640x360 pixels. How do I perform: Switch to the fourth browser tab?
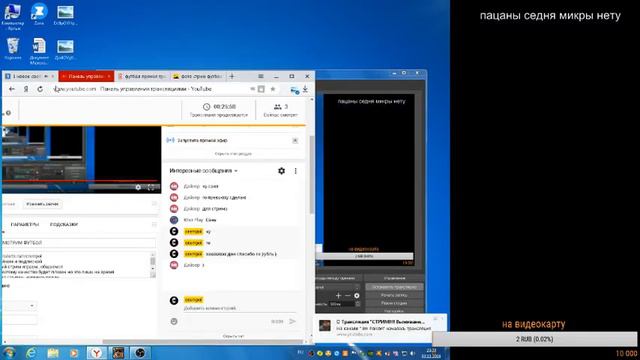click(198, 76)
